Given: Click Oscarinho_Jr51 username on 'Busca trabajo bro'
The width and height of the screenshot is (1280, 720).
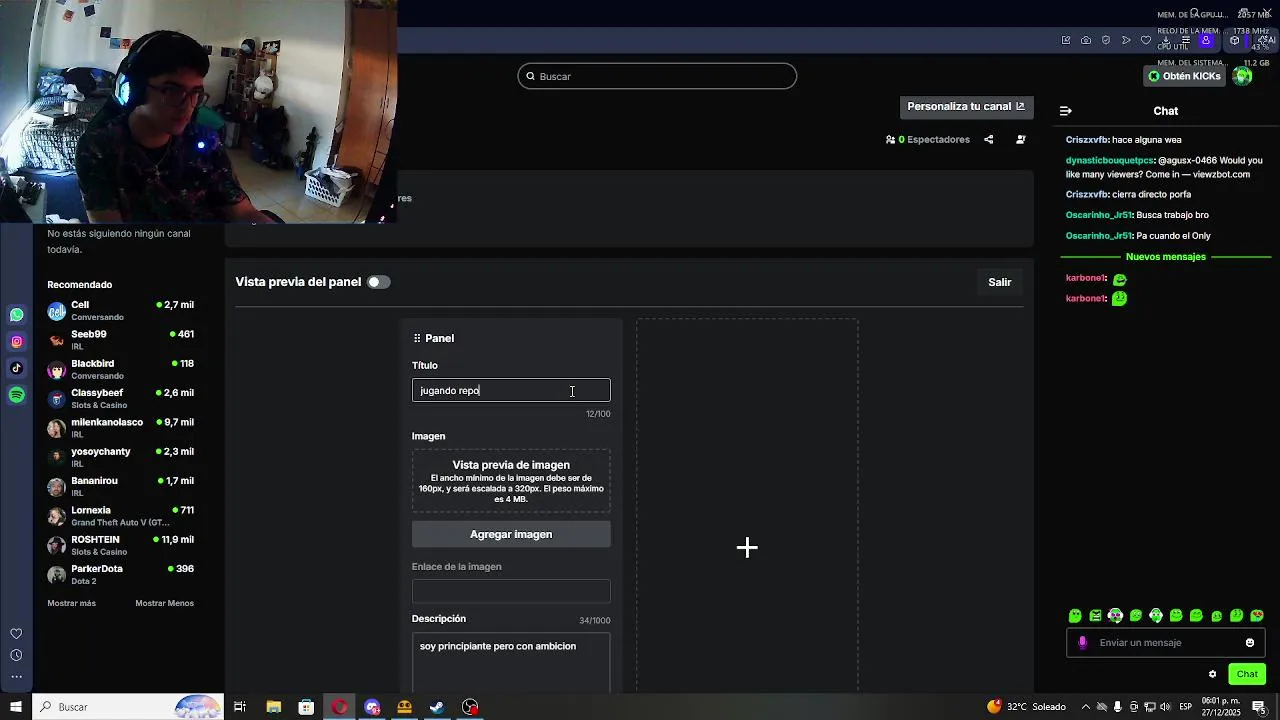Looking at the screenshot, I should 1099,215.
